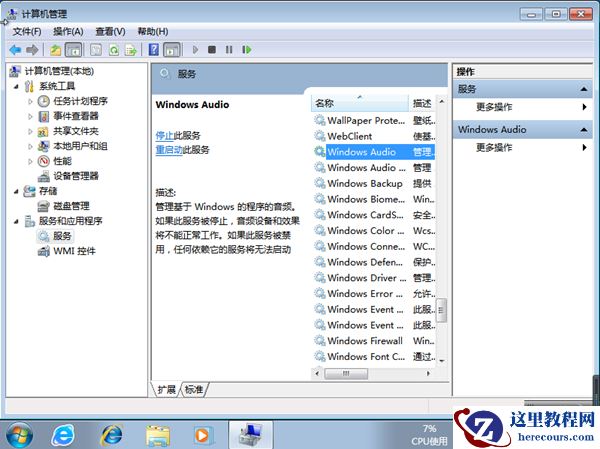
Task: Expand the 性能 node arrow
Action: (30, 162)
